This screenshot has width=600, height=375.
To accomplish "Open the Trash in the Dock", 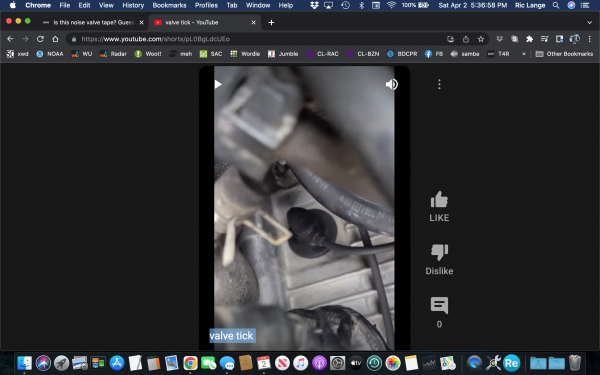I will (x=575, y=363).
